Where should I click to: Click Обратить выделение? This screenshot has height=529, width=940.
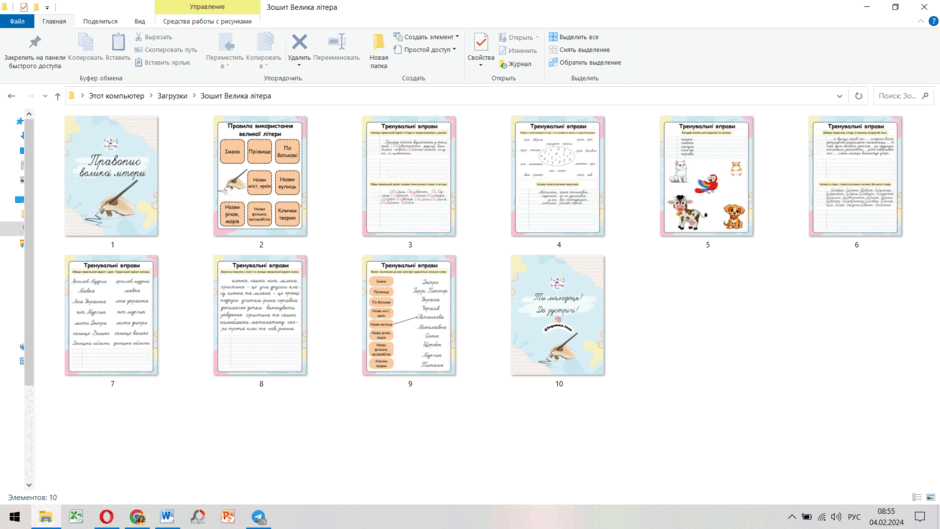pos(585,62)
